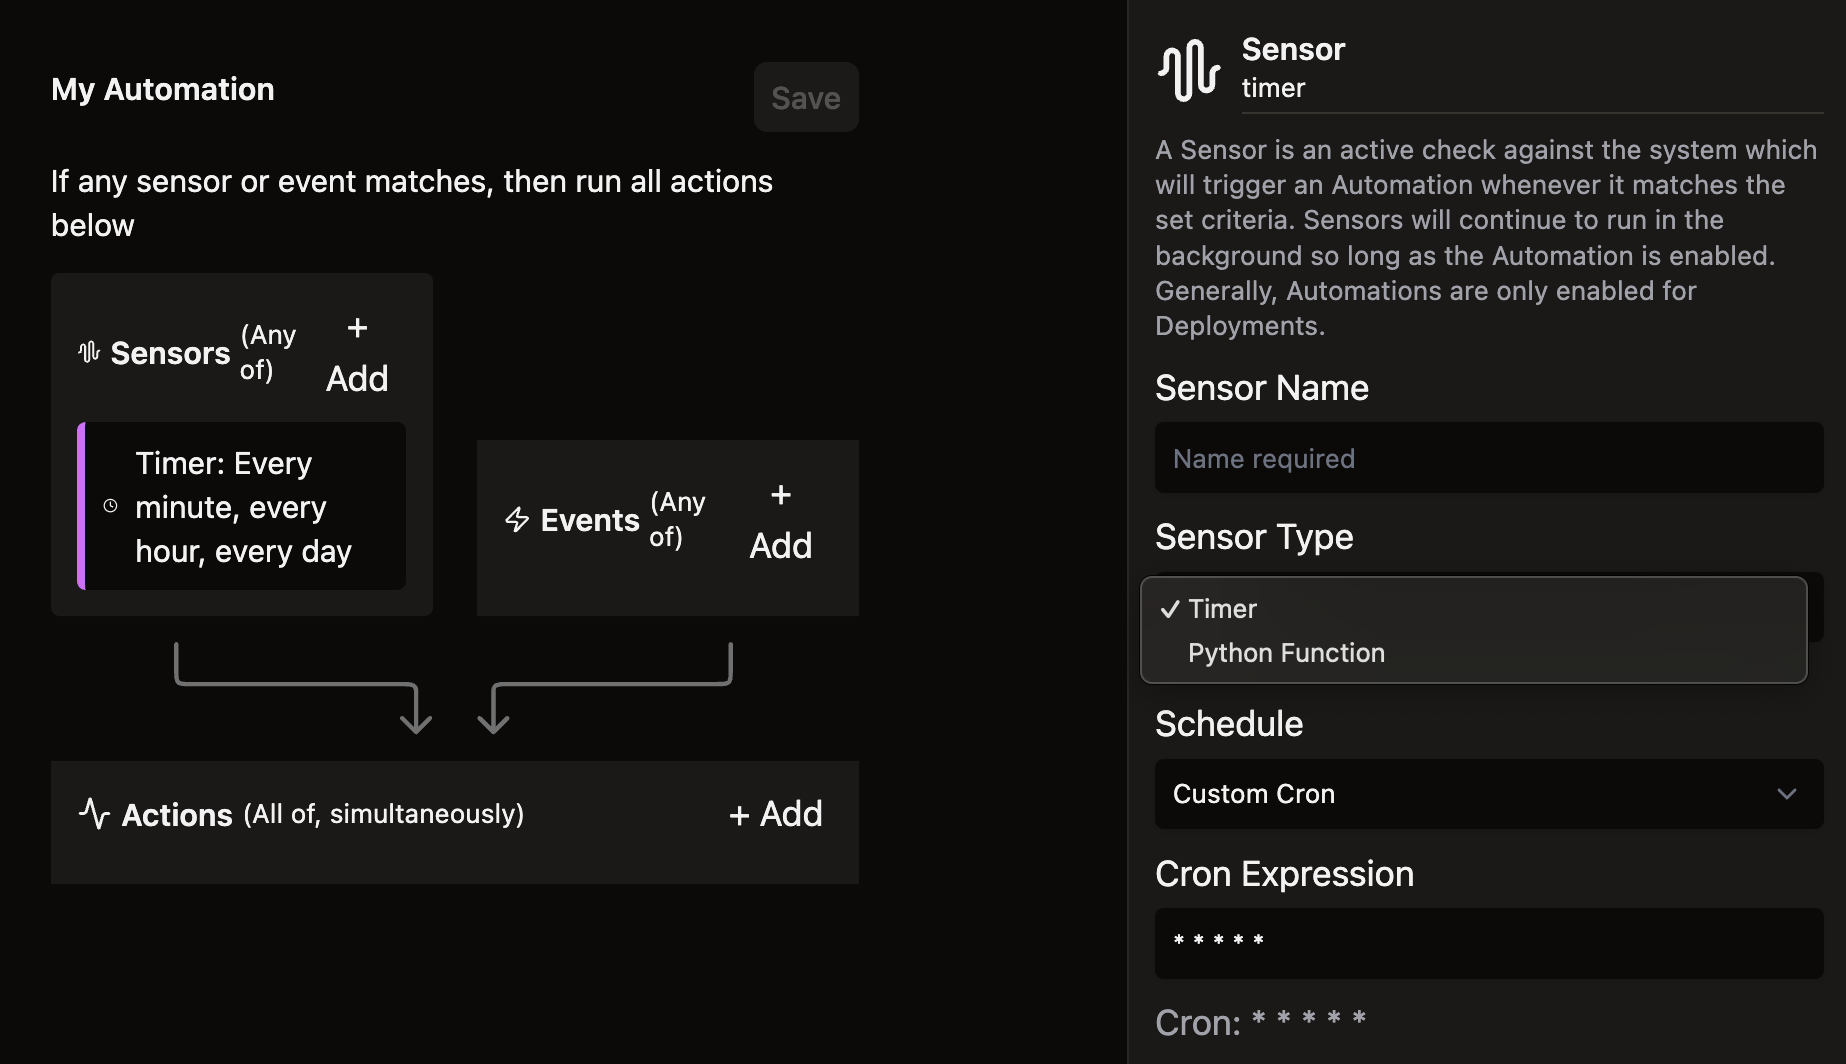This screenshot has width=1846, height=1064.
Task: Click the checkmark next to Timer option
Action: 1169,609
